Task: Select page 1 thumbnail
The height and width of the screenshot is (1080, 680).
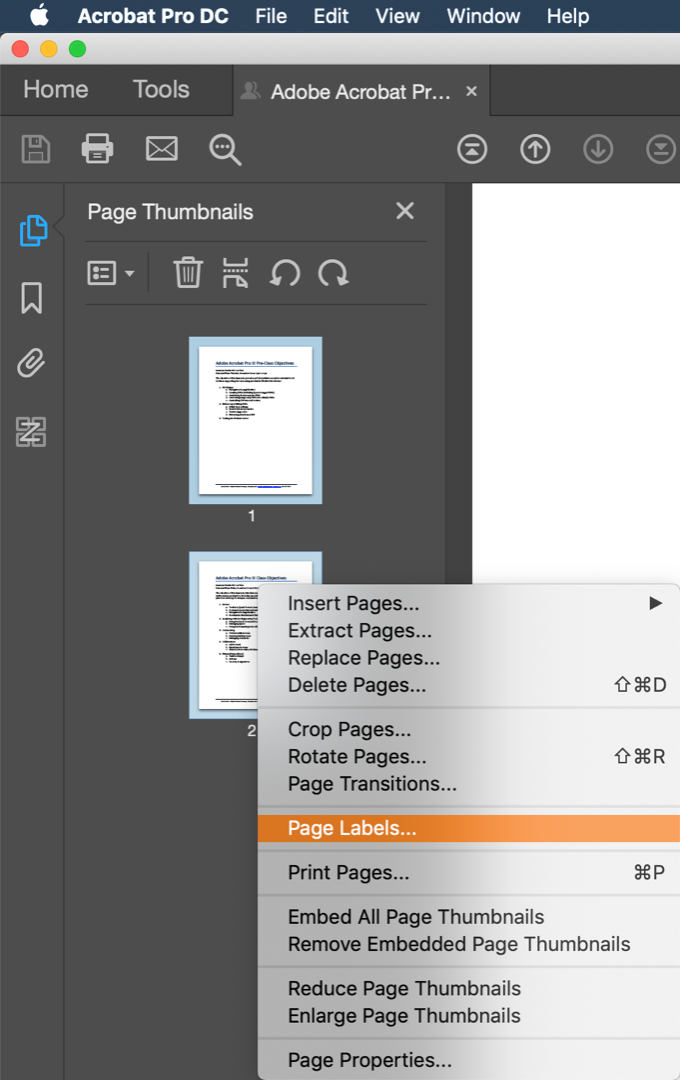Action: click(x=256, y=420)
